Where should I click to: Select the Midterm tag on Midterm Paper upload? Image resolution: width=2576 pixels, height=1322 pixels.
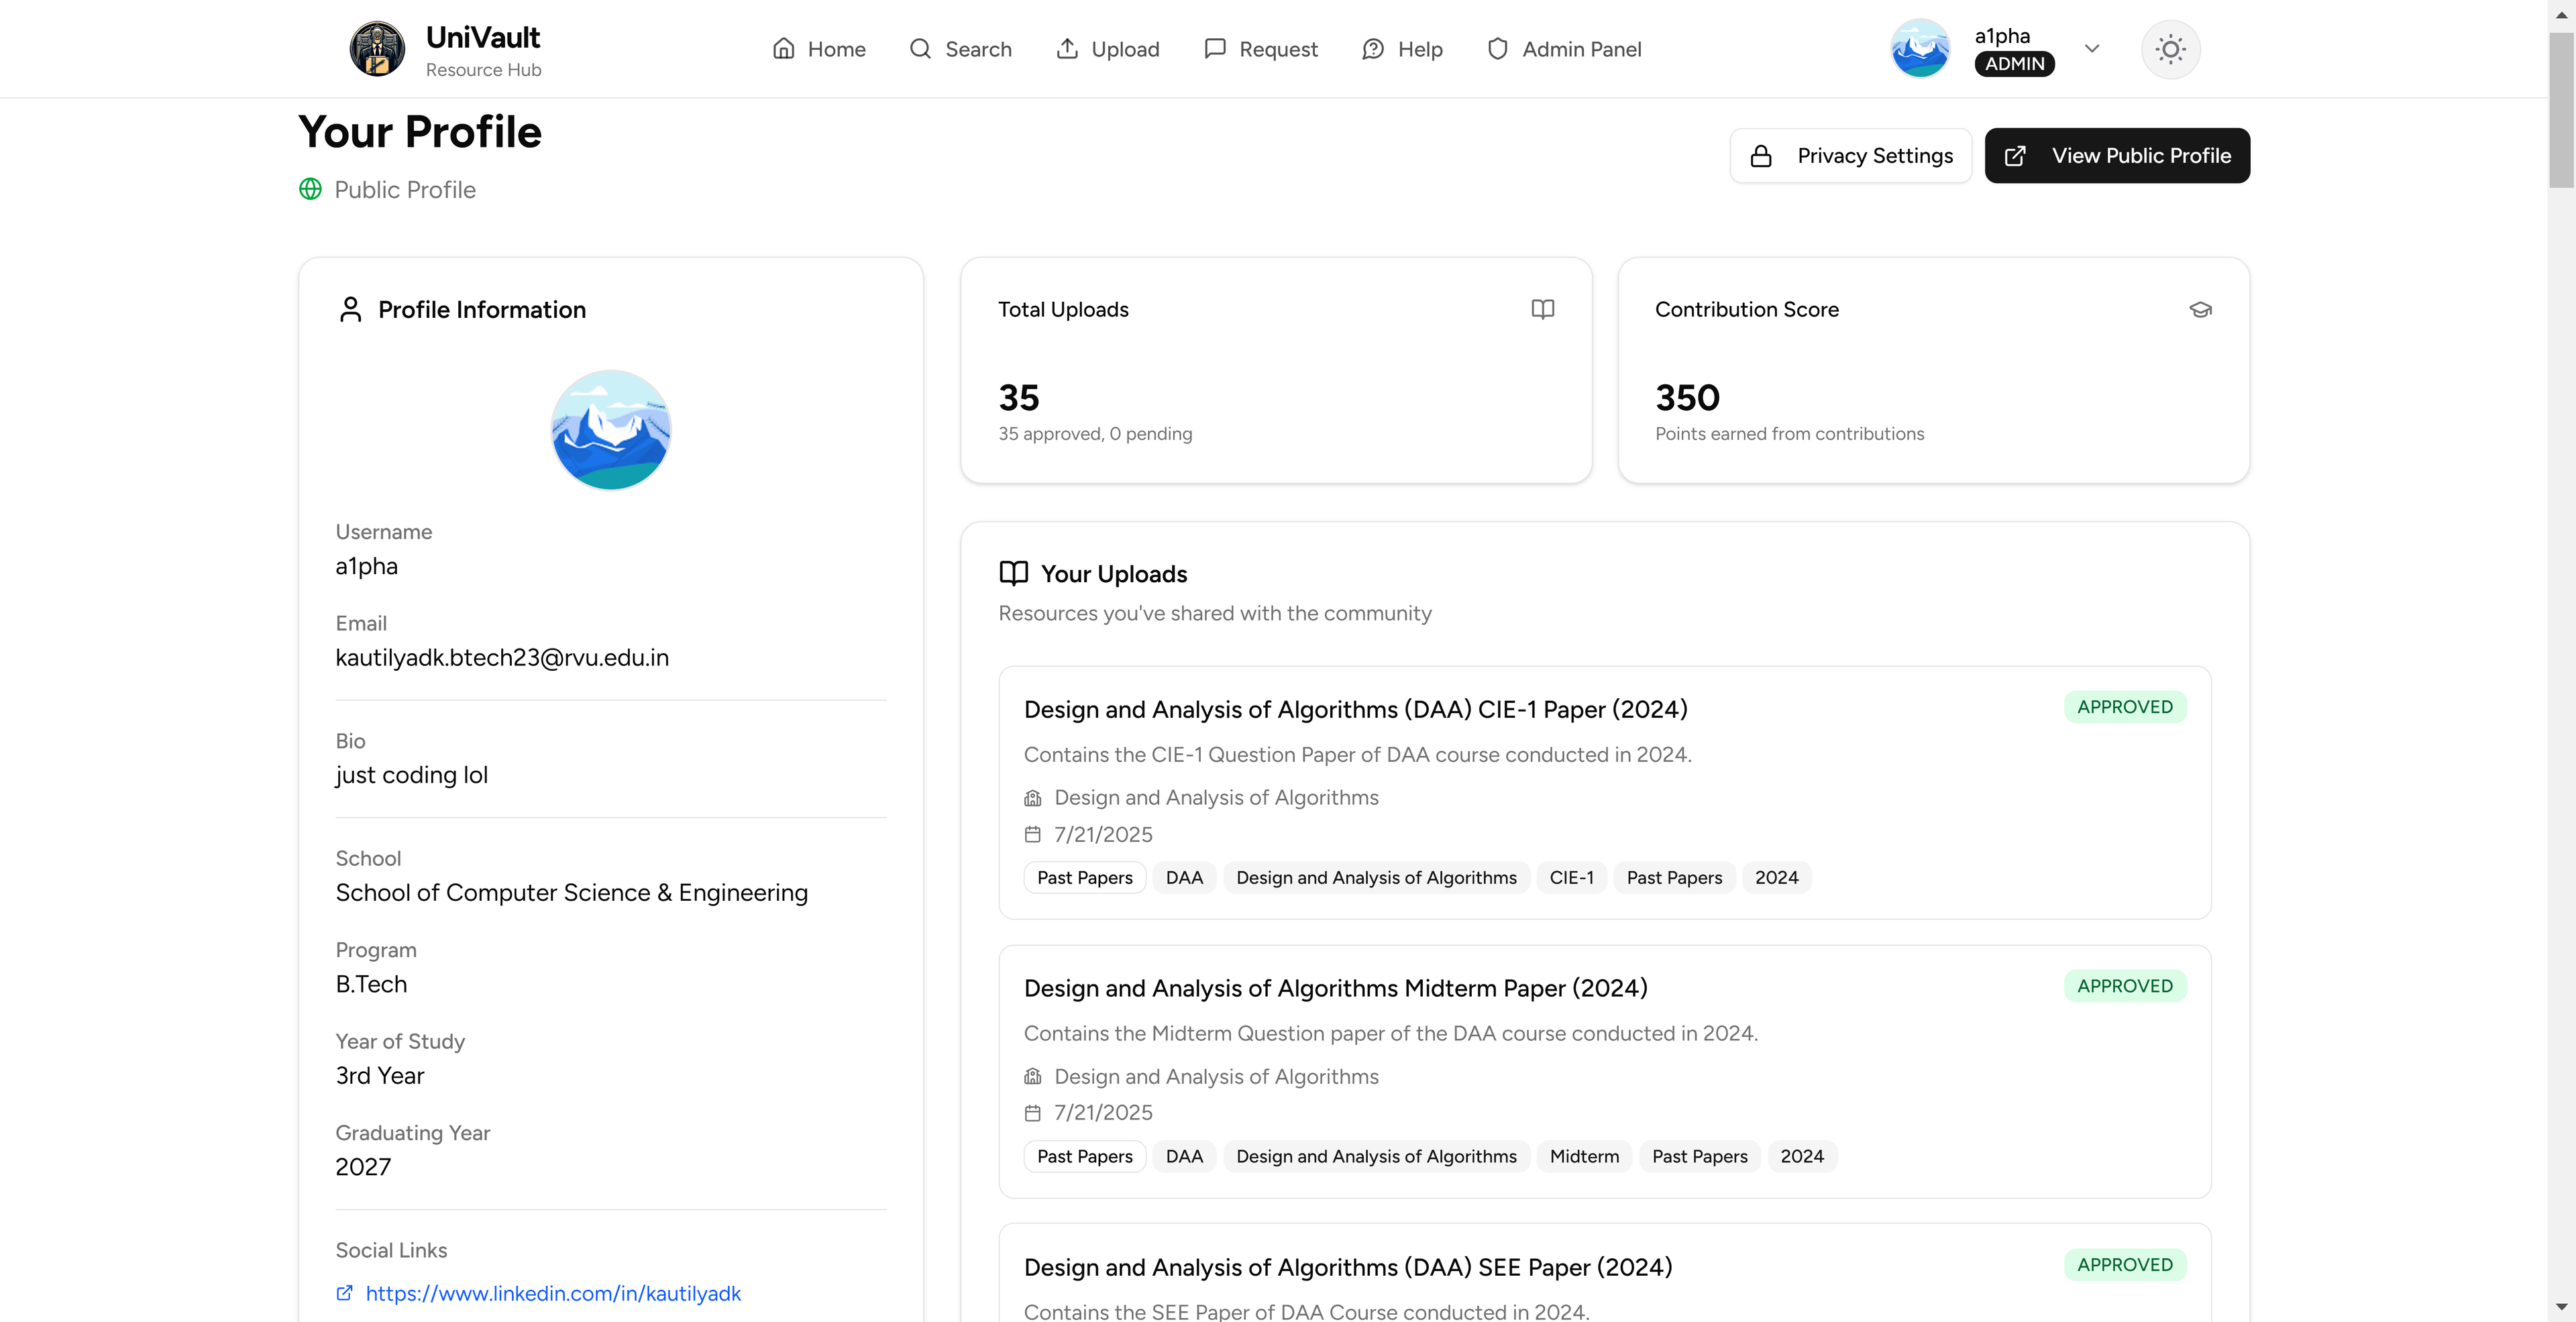(x=1584, y=1156)
